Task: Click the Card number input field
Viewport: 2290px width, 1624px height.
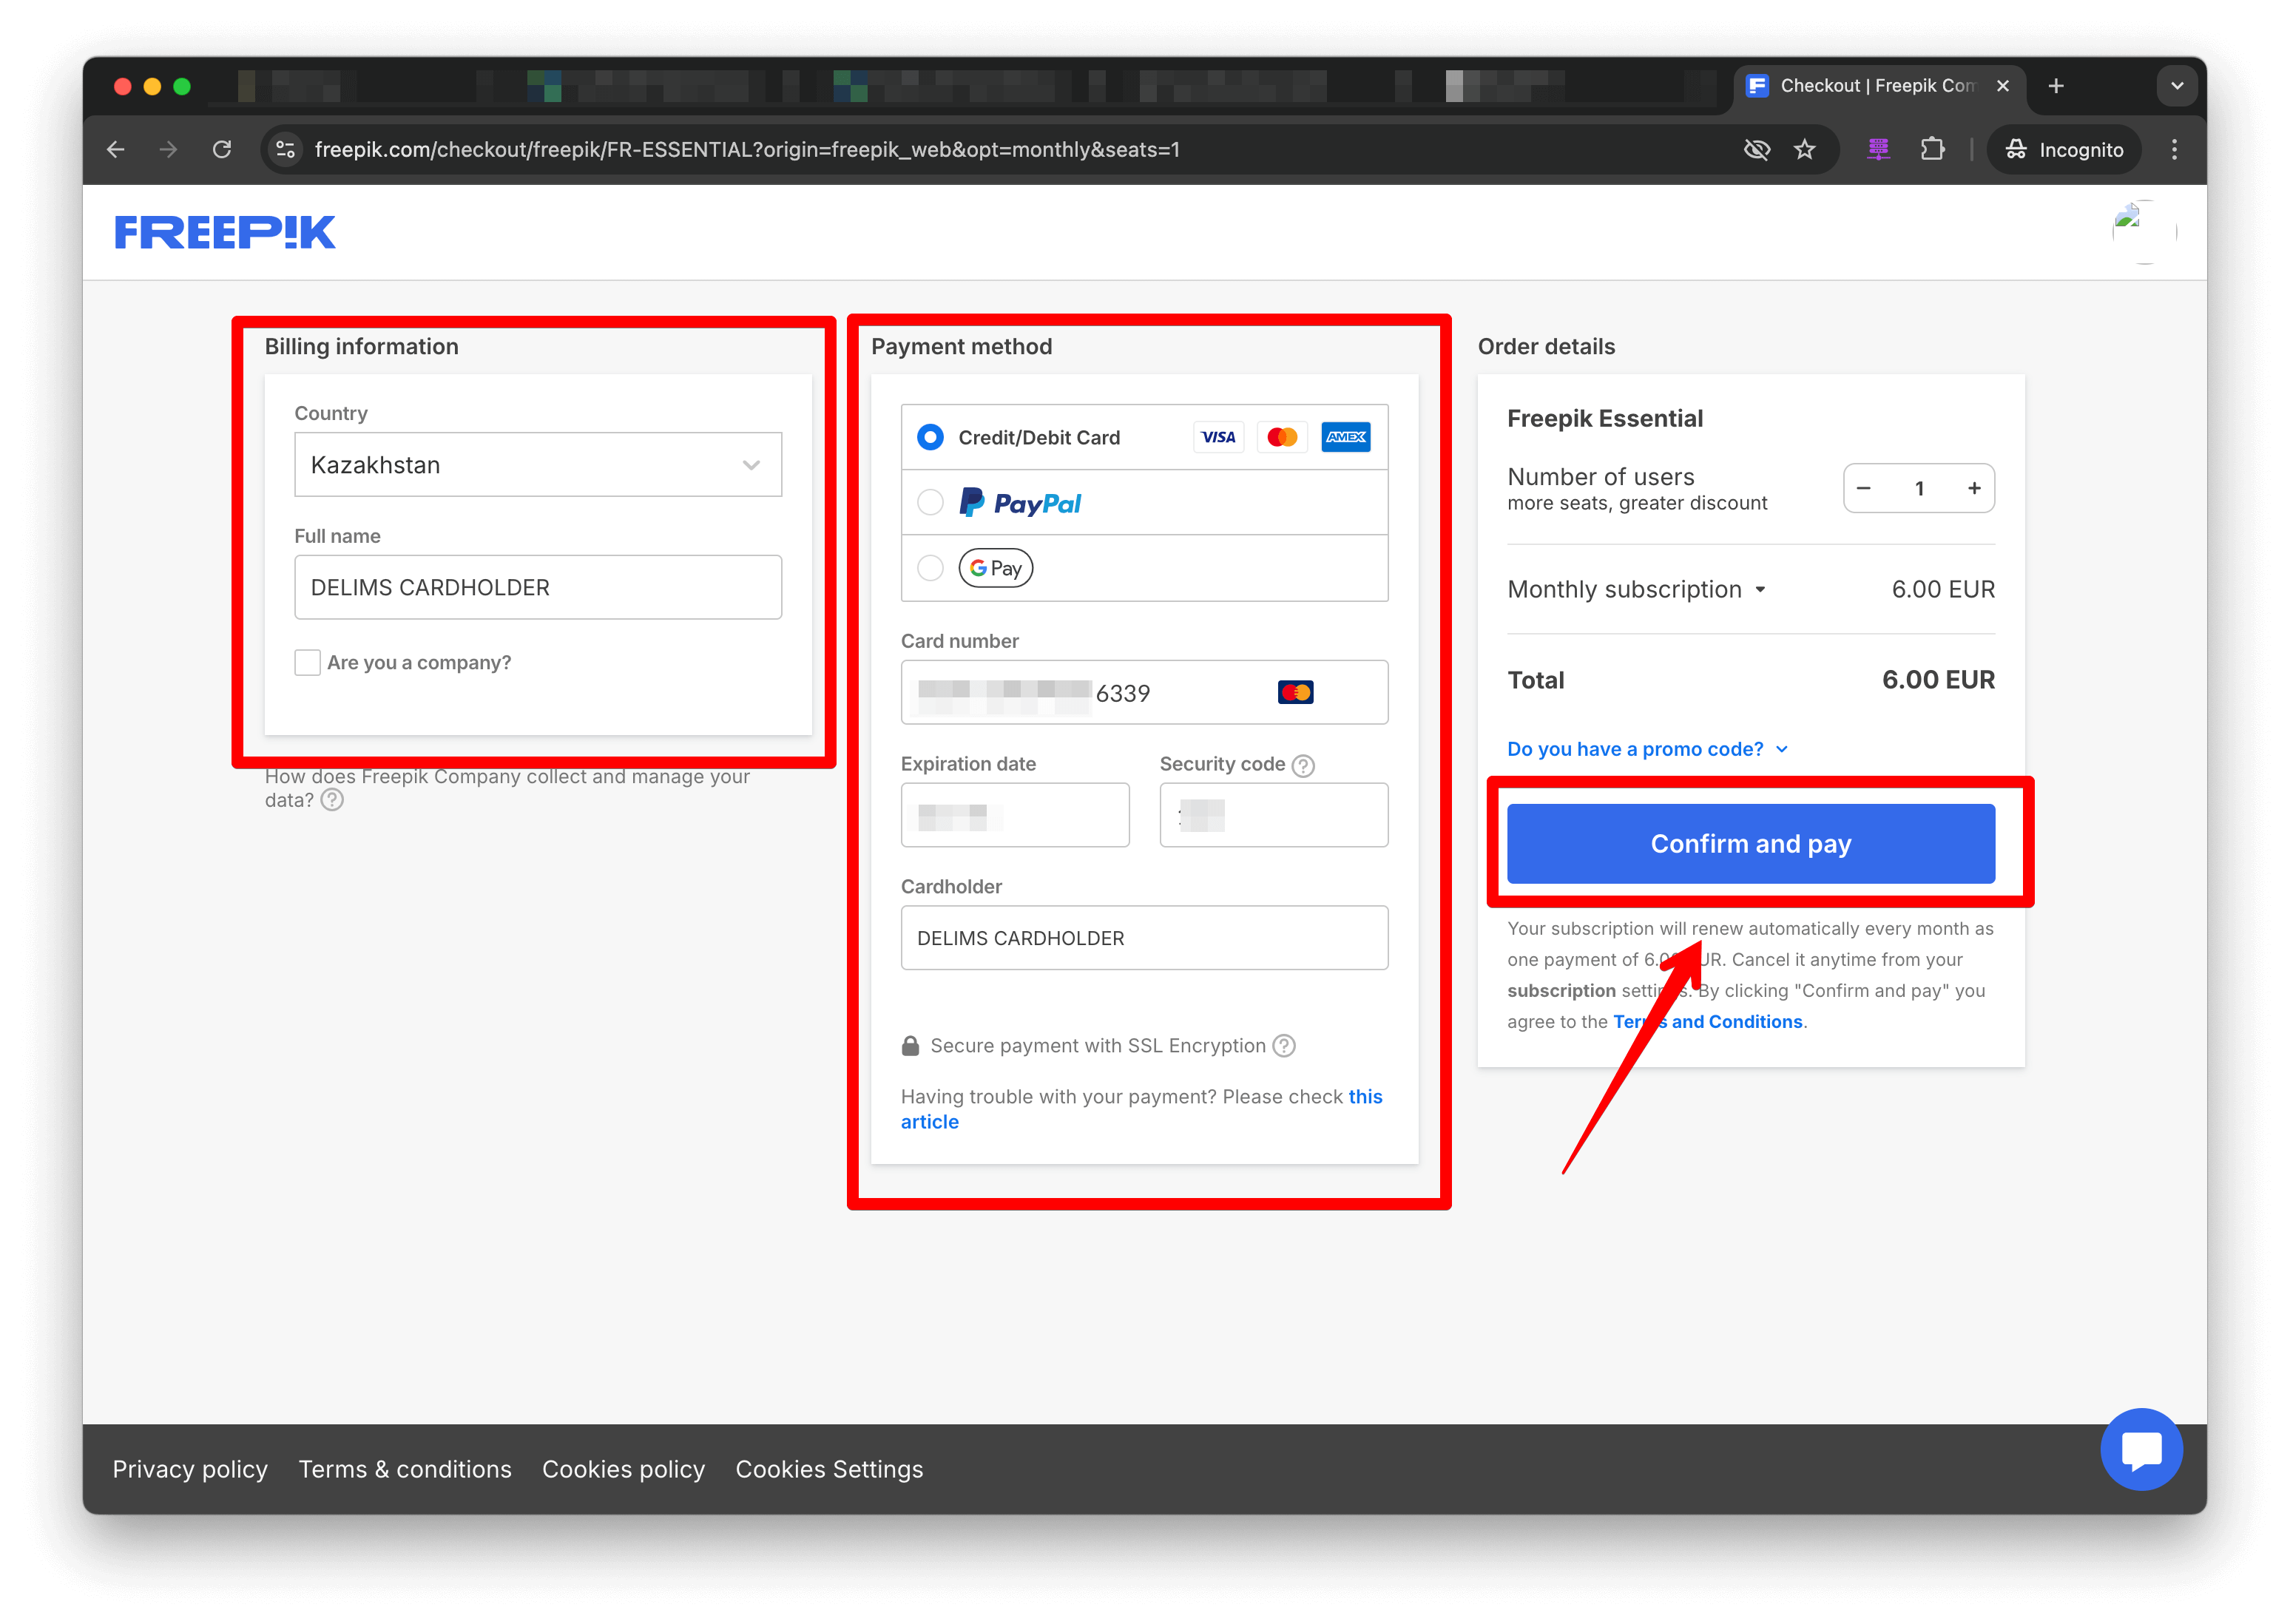Action: 1144,692
